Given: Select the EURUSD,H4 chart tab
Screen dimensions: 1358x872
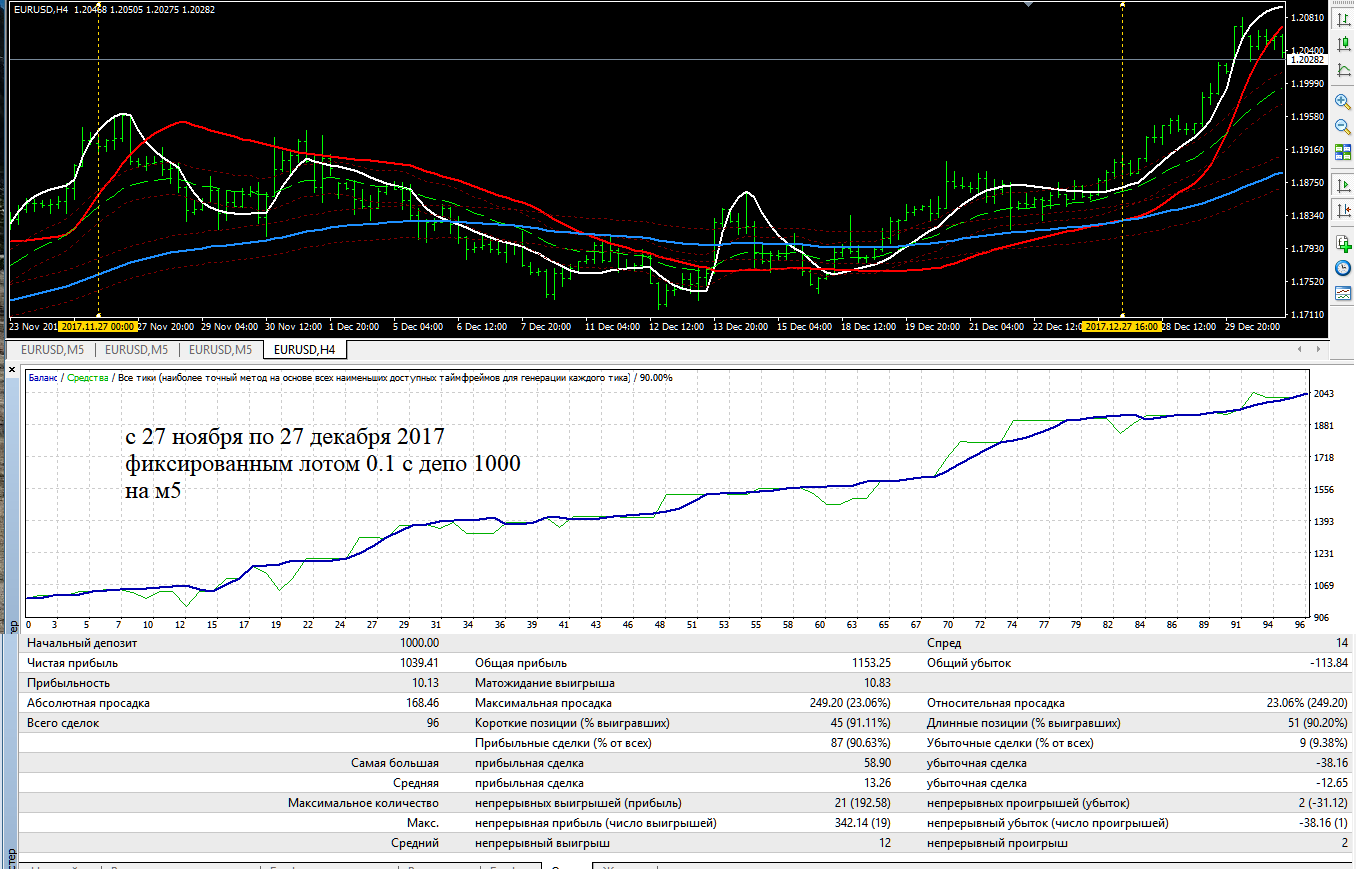Looking at the screenshot, I should (x=304, y=349).
